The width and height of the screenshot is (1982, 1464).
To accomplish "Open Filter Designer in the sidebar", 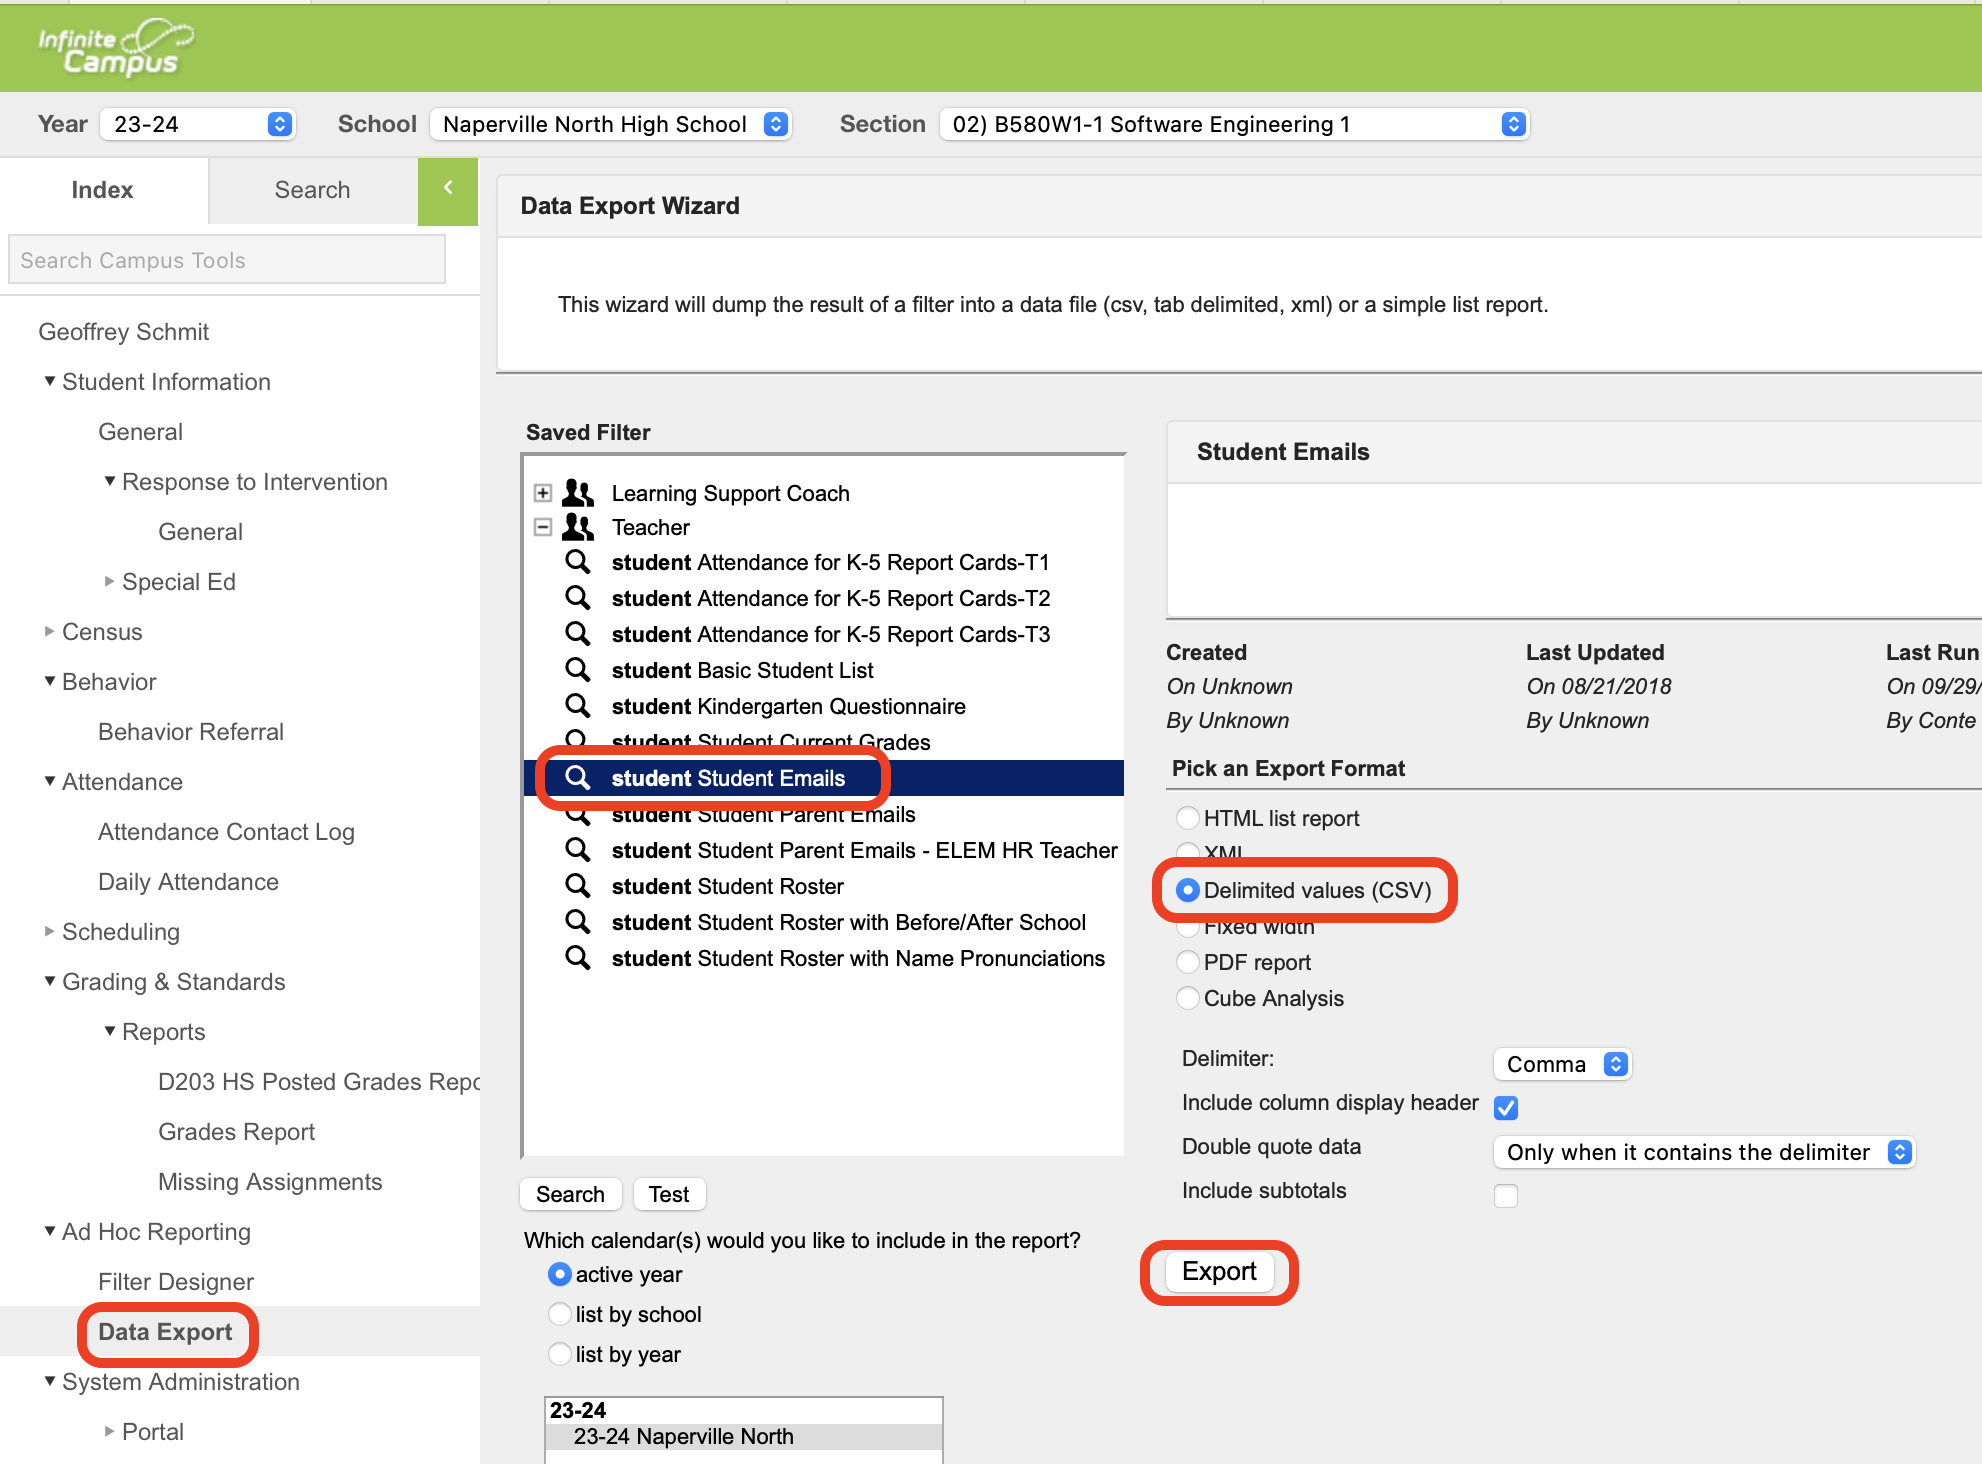I will (176, 1282).
